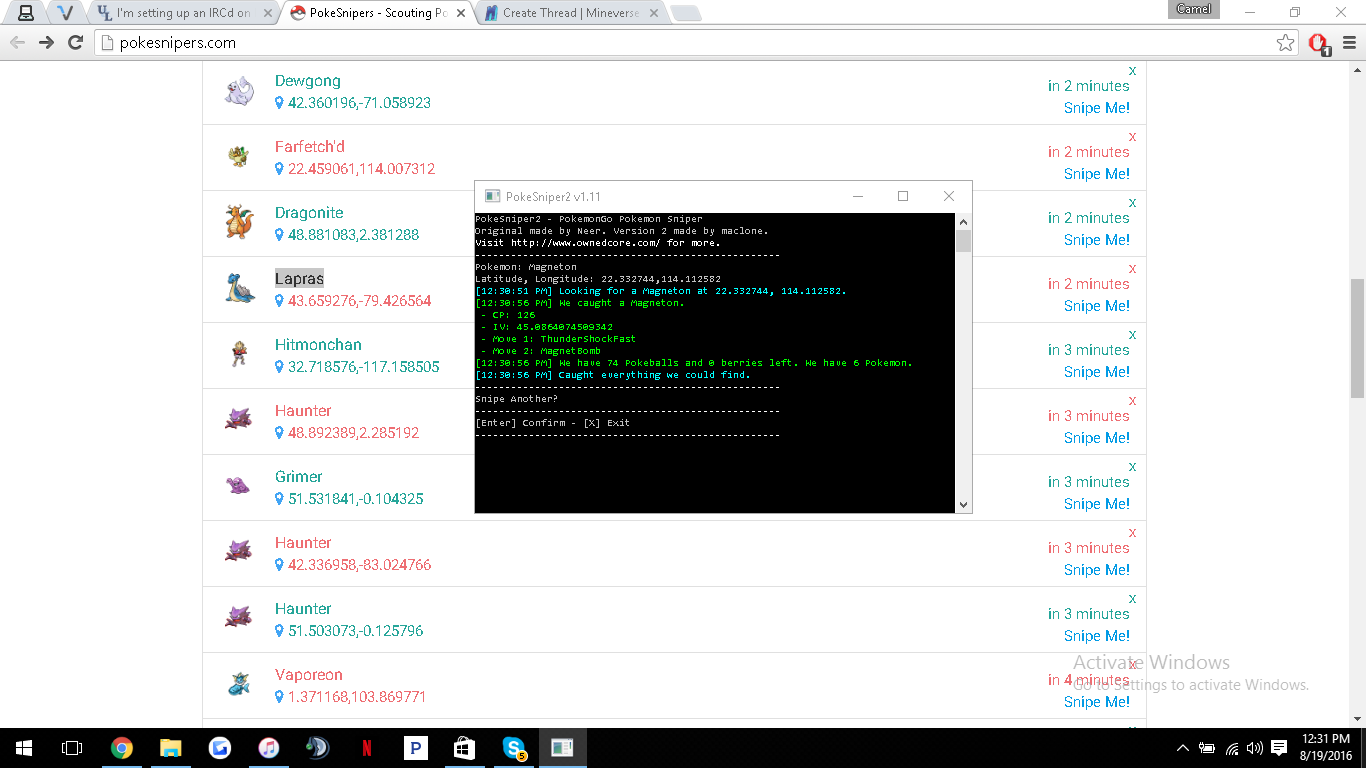Click the pin beside Haunter coordinates 42.336958,-83.024766
This screenshot has width=1366, height=768.
(x=280, y=565)
